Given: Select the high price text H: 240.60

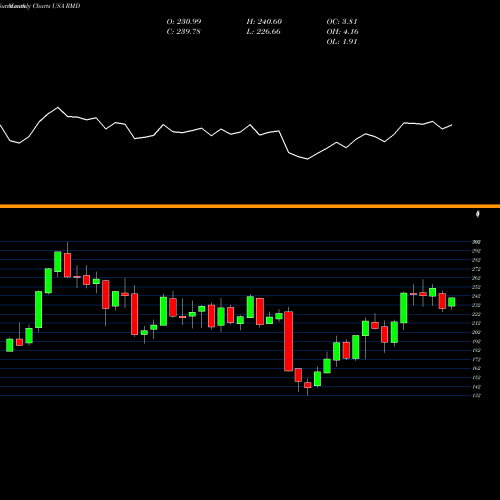Looking at the screenshot, I should point(264,22).
